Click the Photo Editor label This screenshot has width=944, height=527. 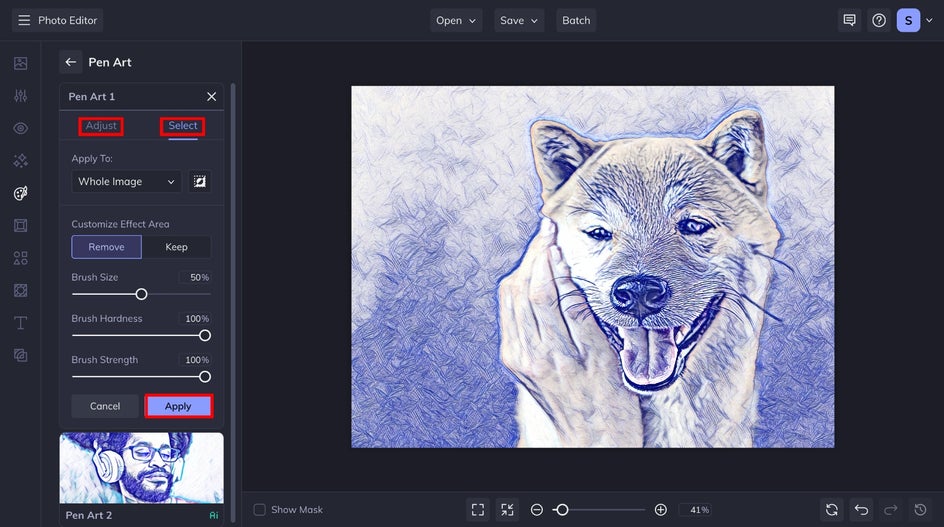(x=67, y=20)
